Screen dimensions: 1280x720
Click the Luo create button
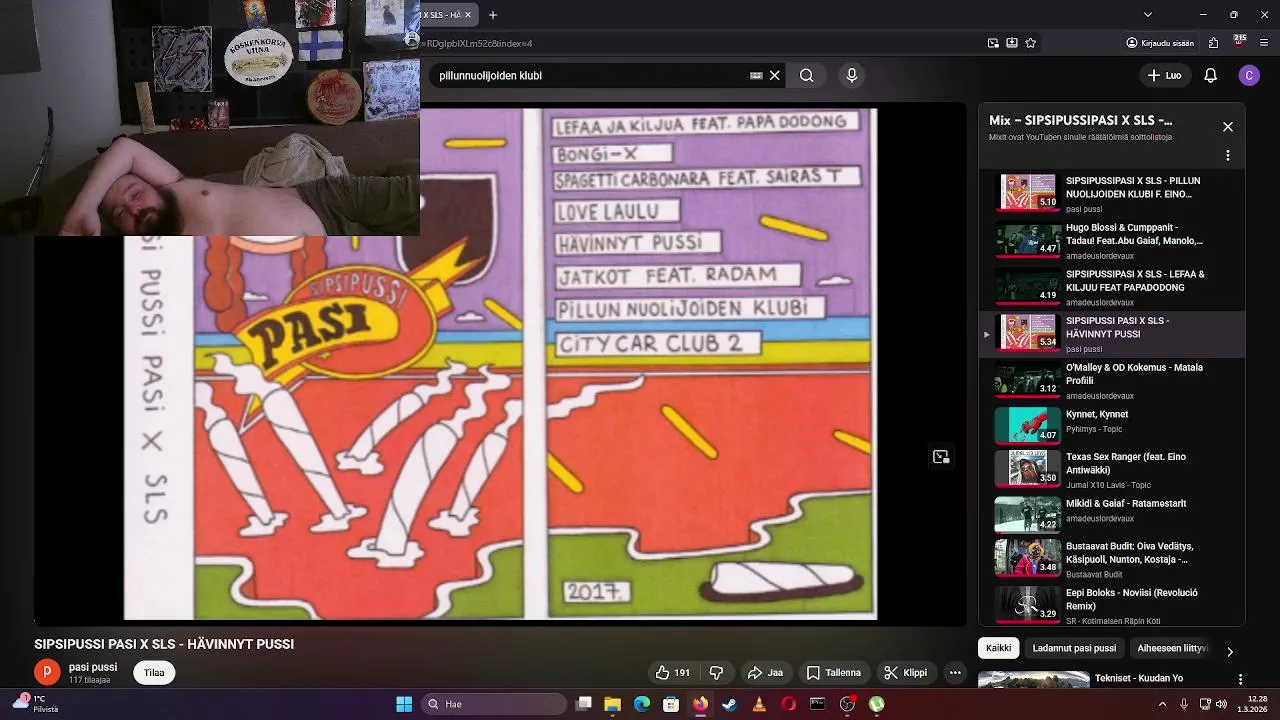[1164, 75]
